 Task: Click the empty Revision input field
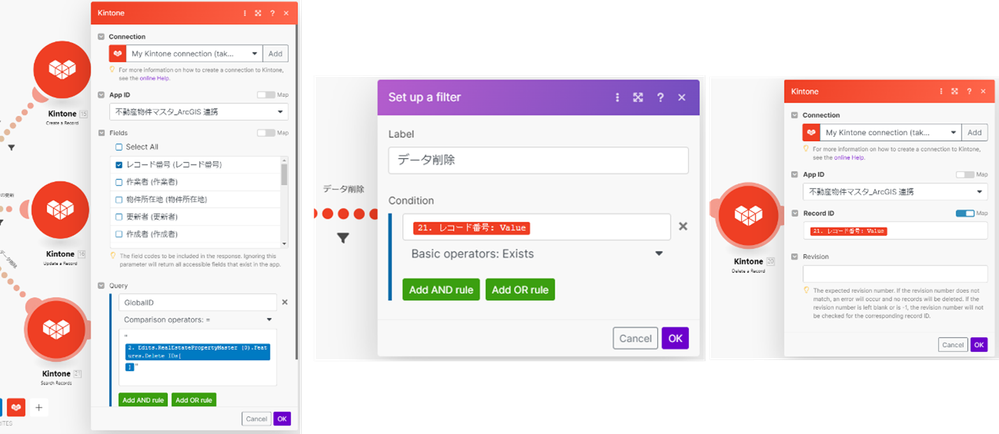[x=895, y=274]
